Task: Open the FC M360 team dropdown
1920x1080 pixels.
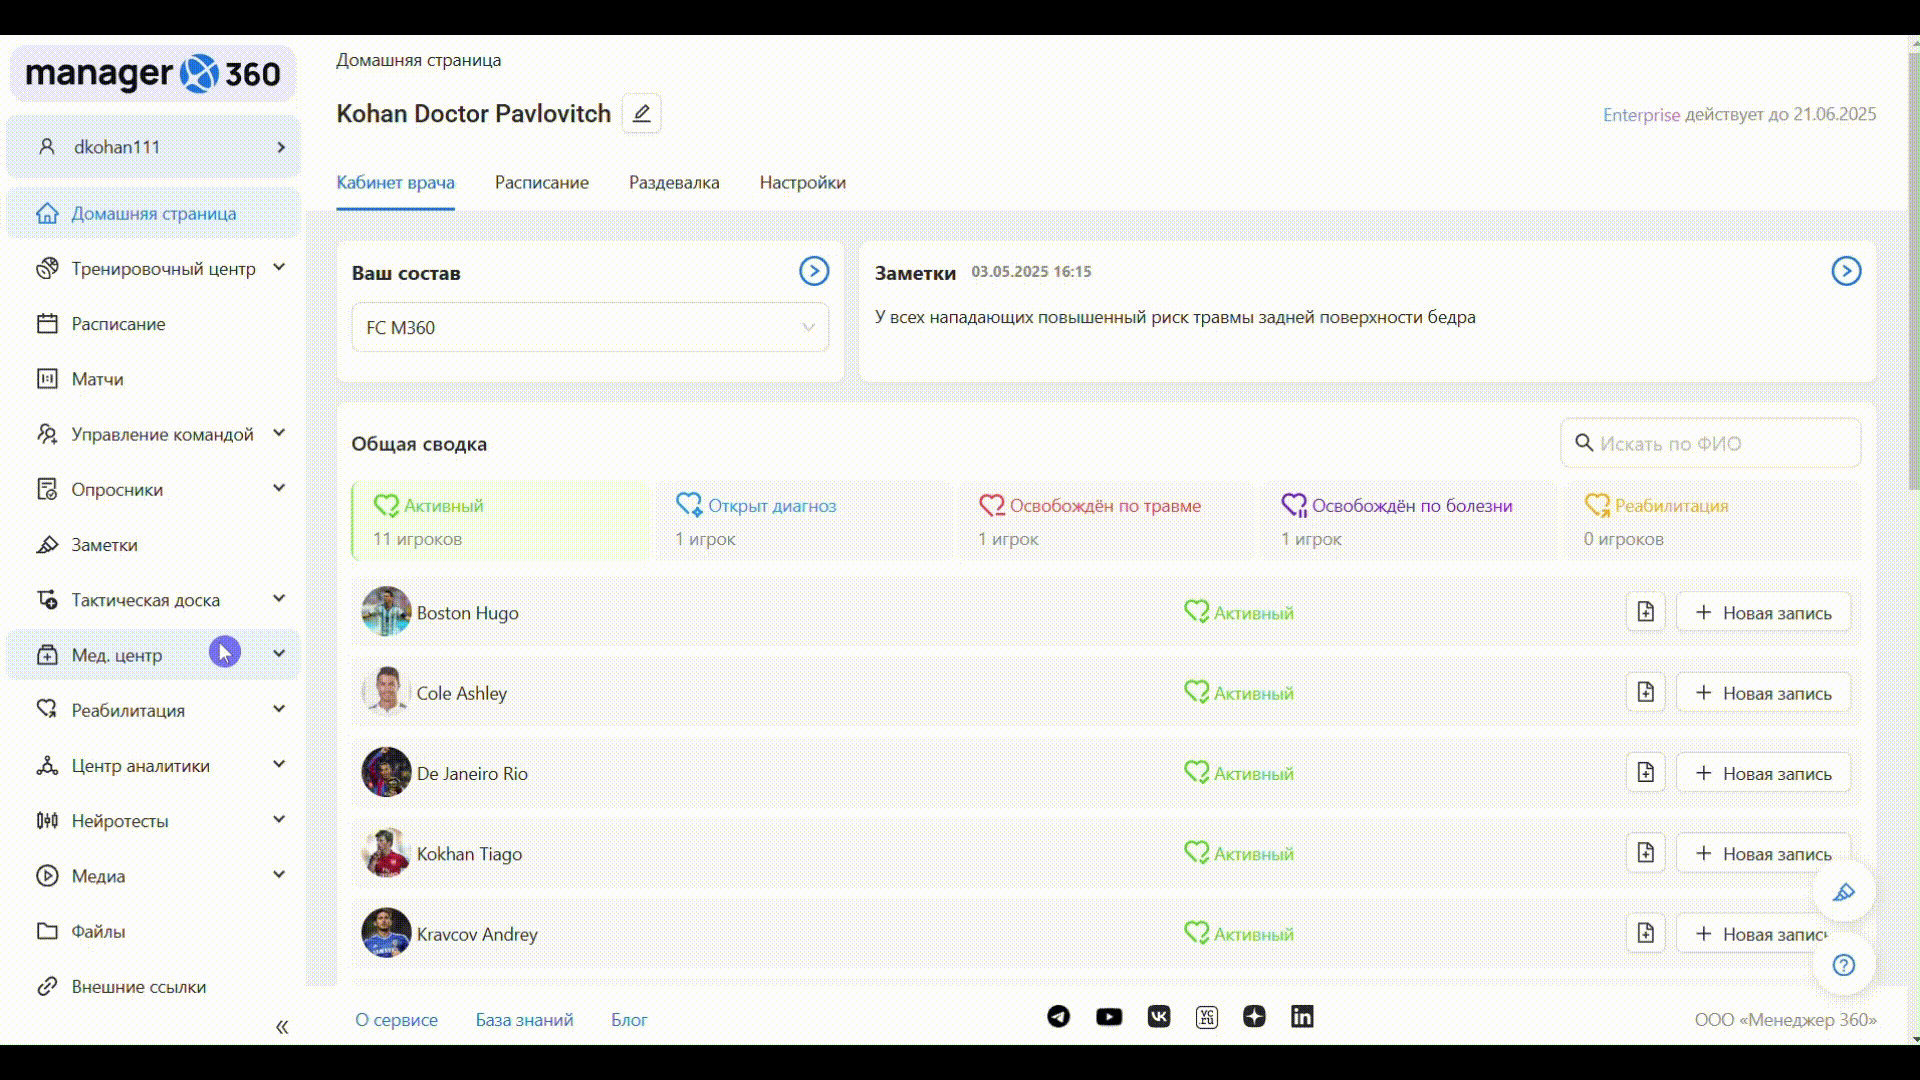Action: 590,328
